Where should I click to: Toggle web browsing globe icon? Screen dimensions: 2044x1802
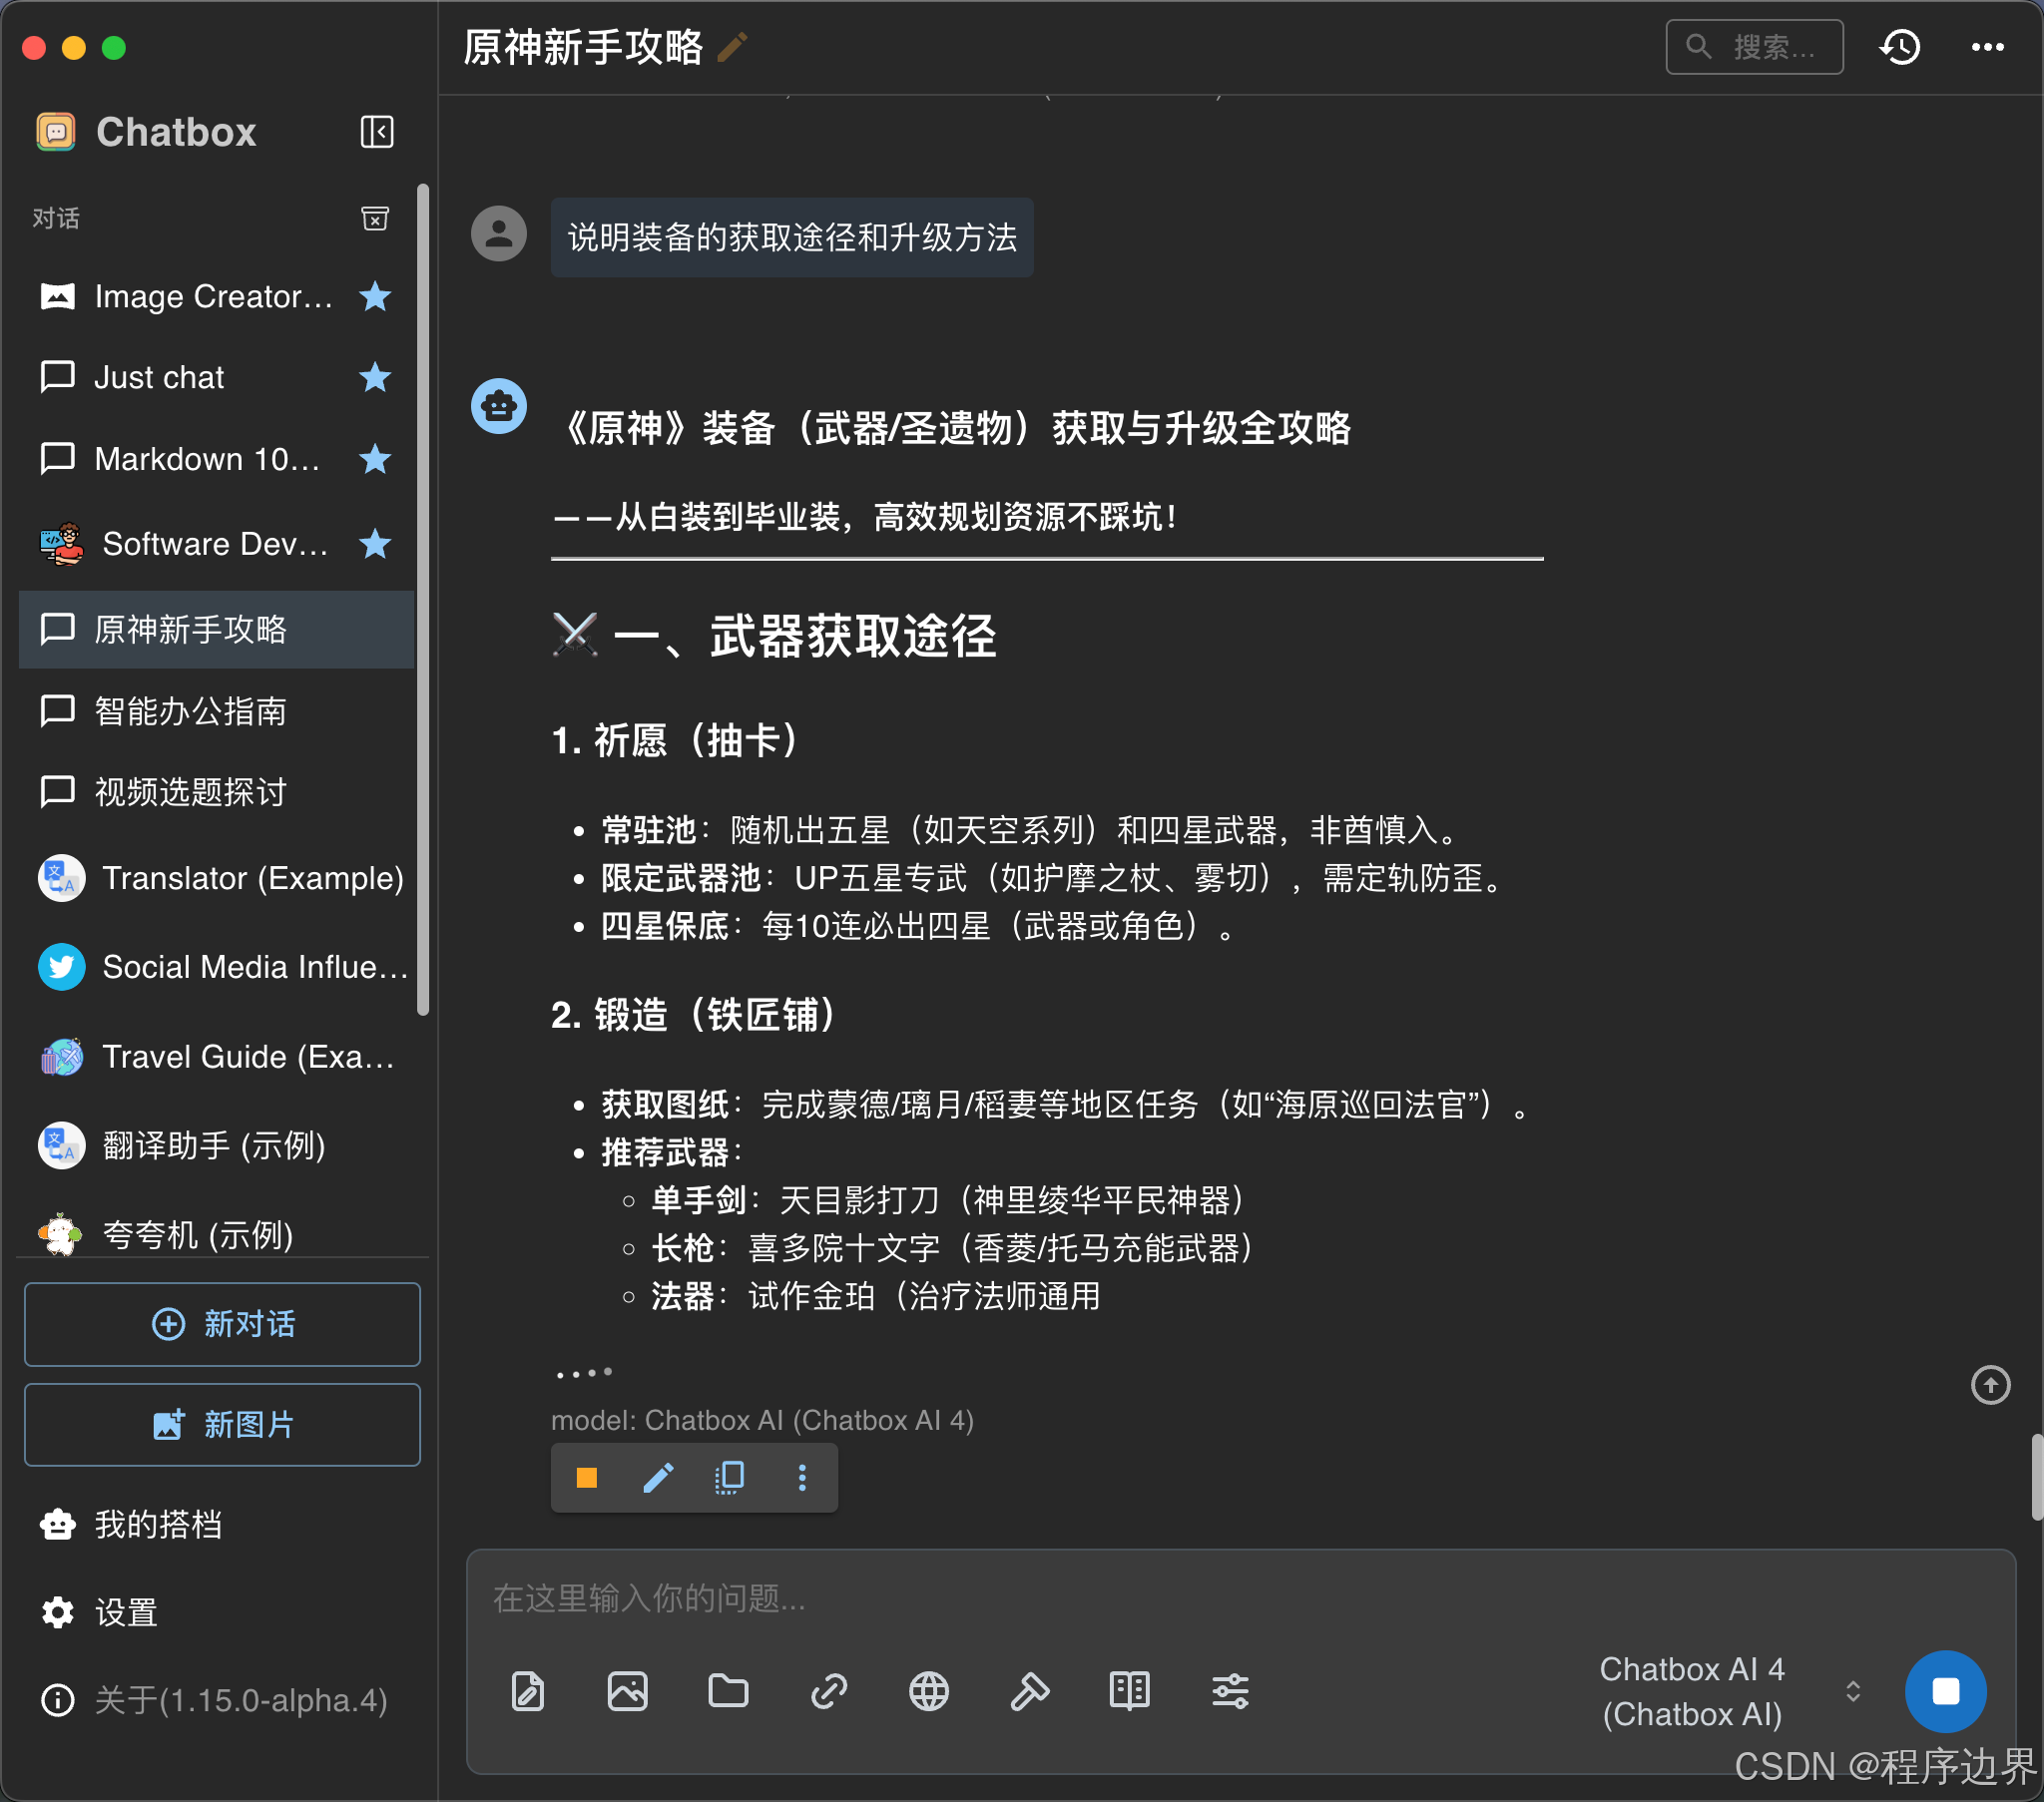coord(929,1691)
